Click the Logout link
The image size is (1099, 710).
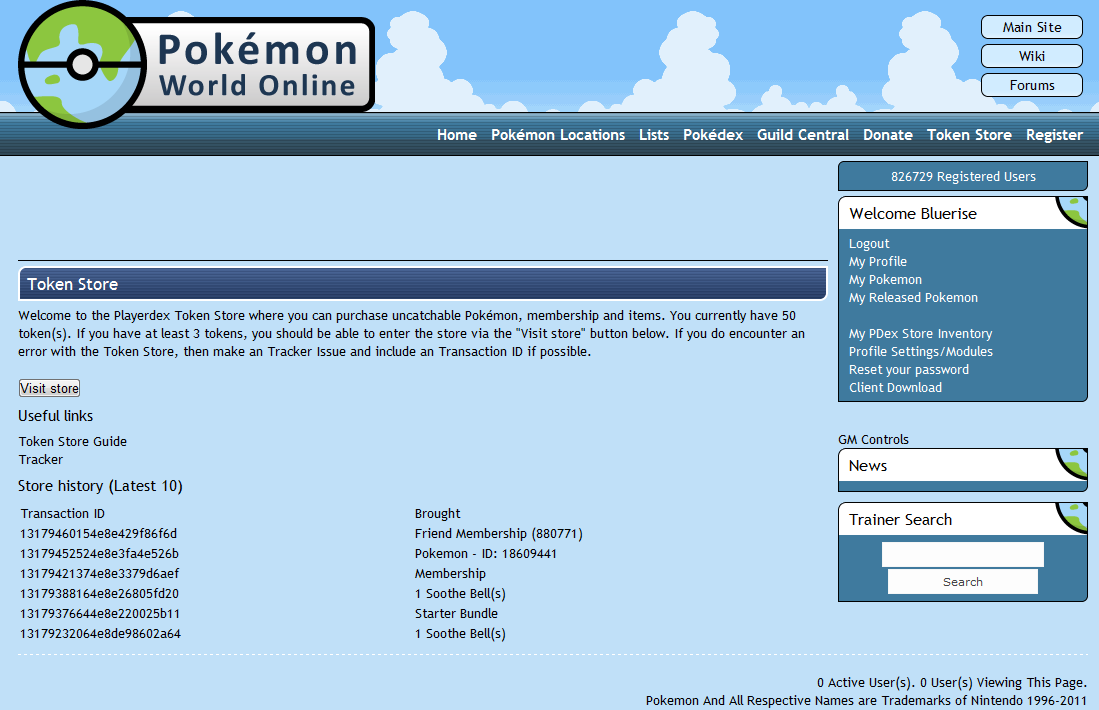pos(869,244)
